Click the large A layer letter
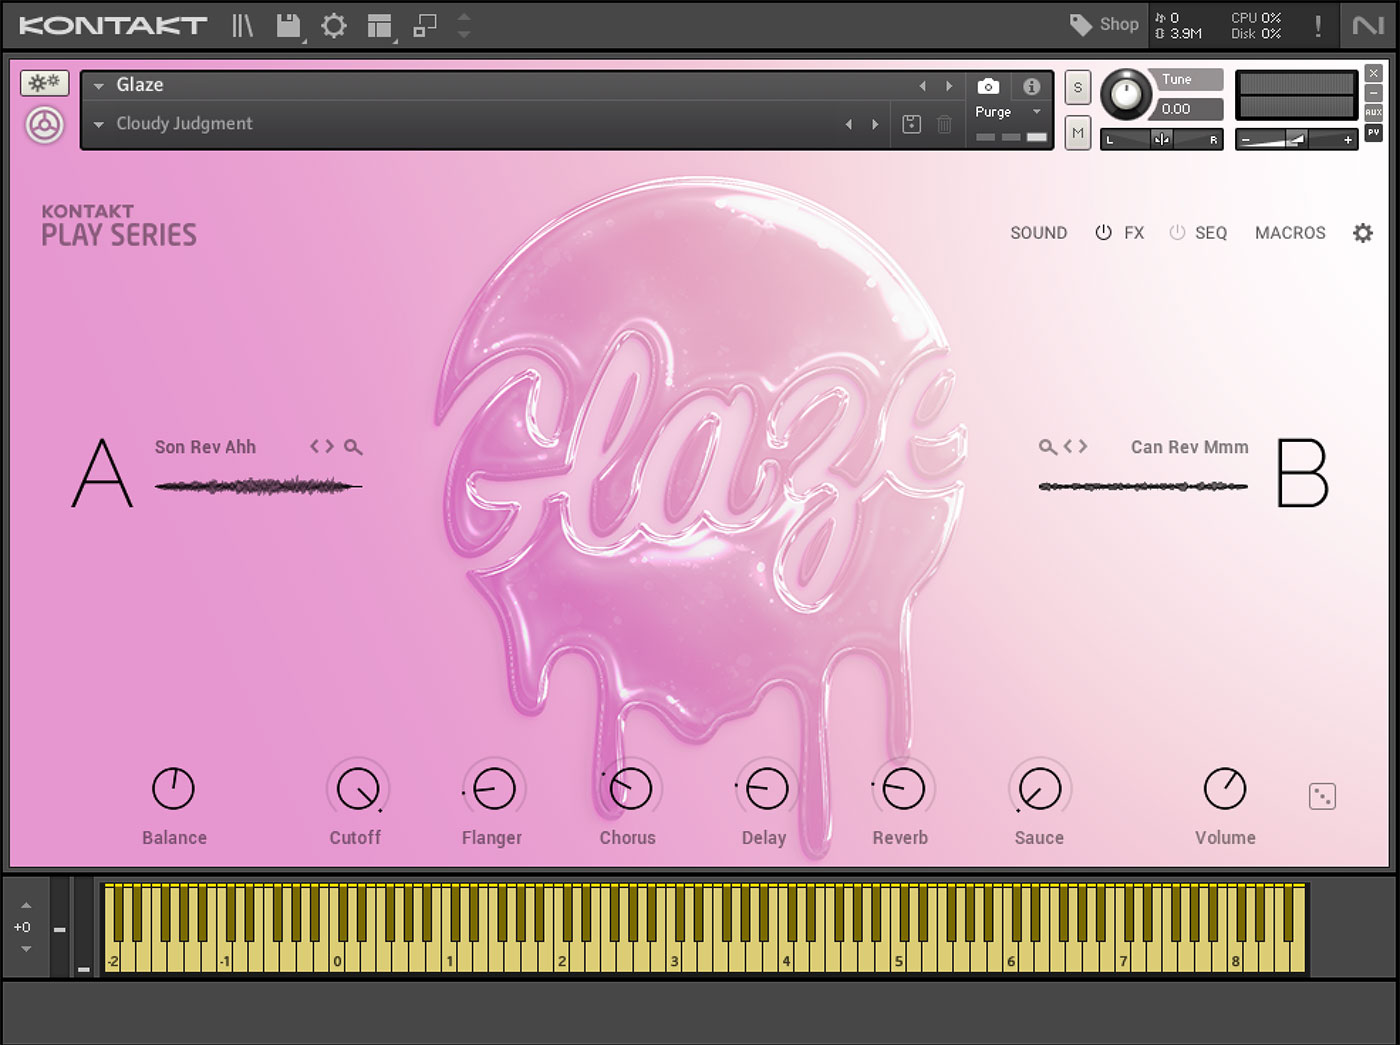1400x1045 pixels. 102,472
